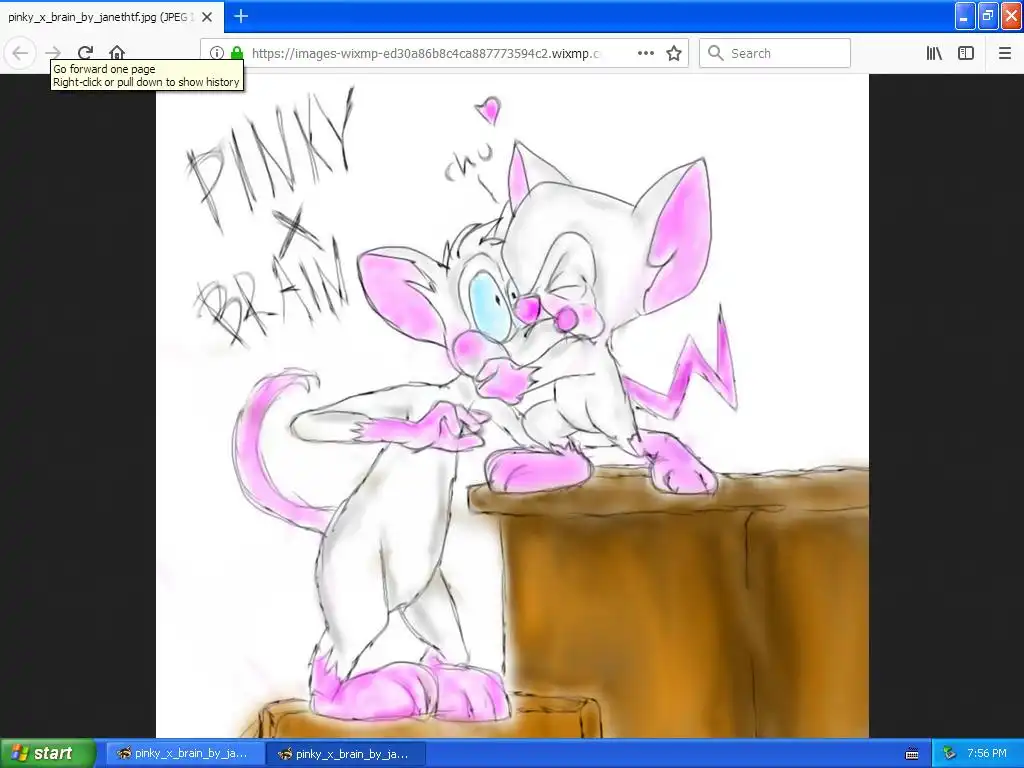Click the Pinky x Brain drawing
The image size is (1024, 768).
(512, 406)
